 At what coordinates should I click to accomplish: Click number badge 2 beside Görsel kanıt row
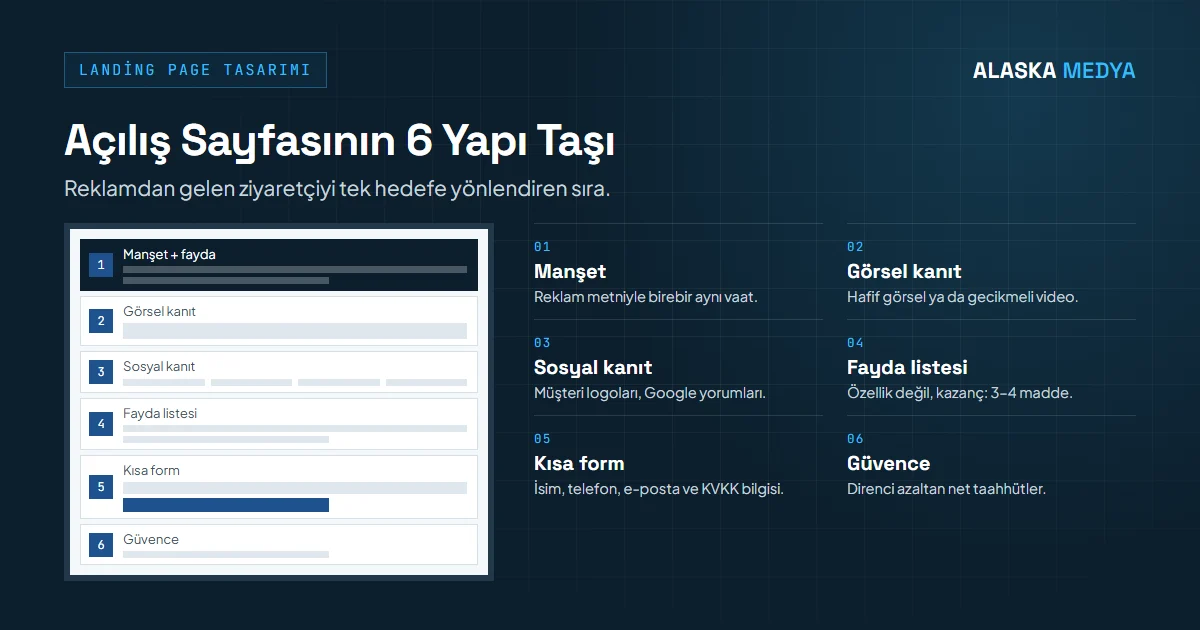coord(100,322)
